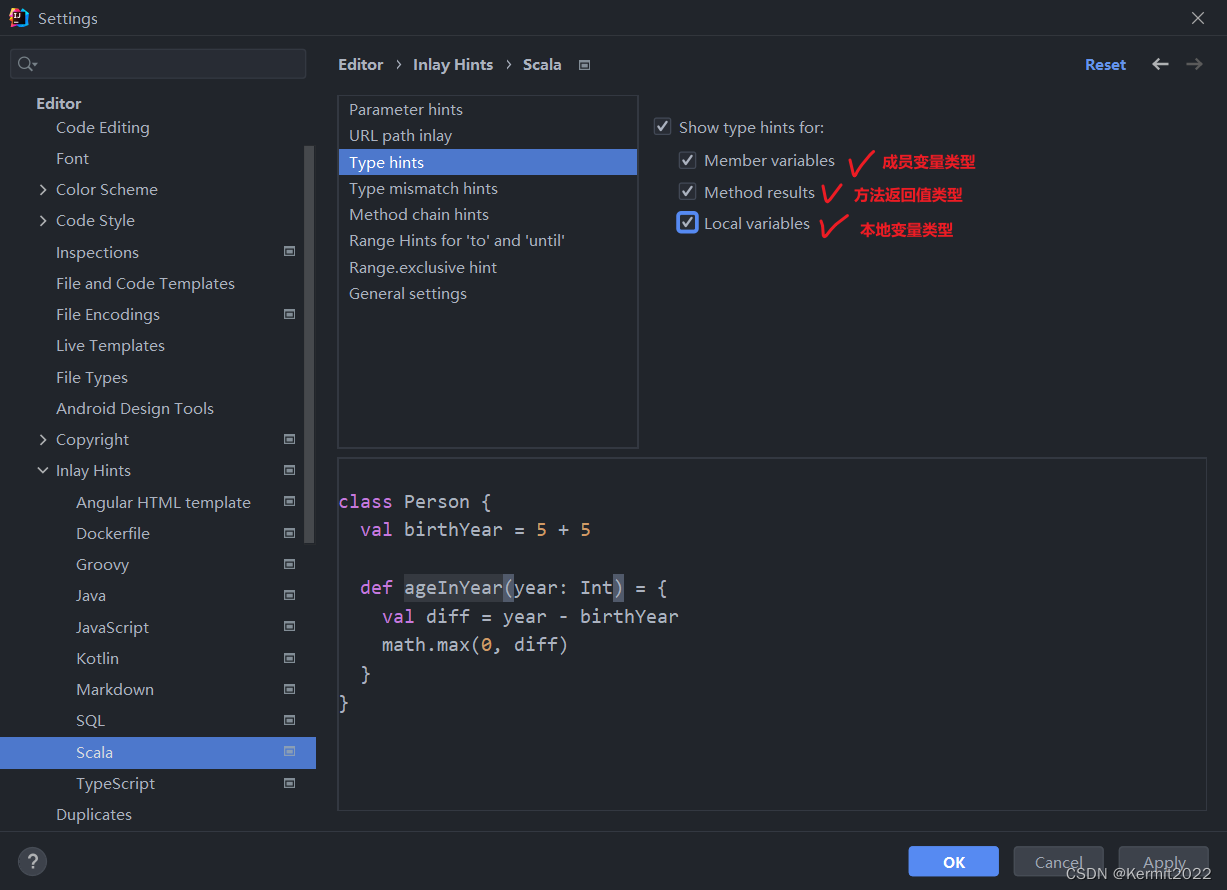
Task: Click the project icon on the Kotlin row
Action: click(289, 658)
